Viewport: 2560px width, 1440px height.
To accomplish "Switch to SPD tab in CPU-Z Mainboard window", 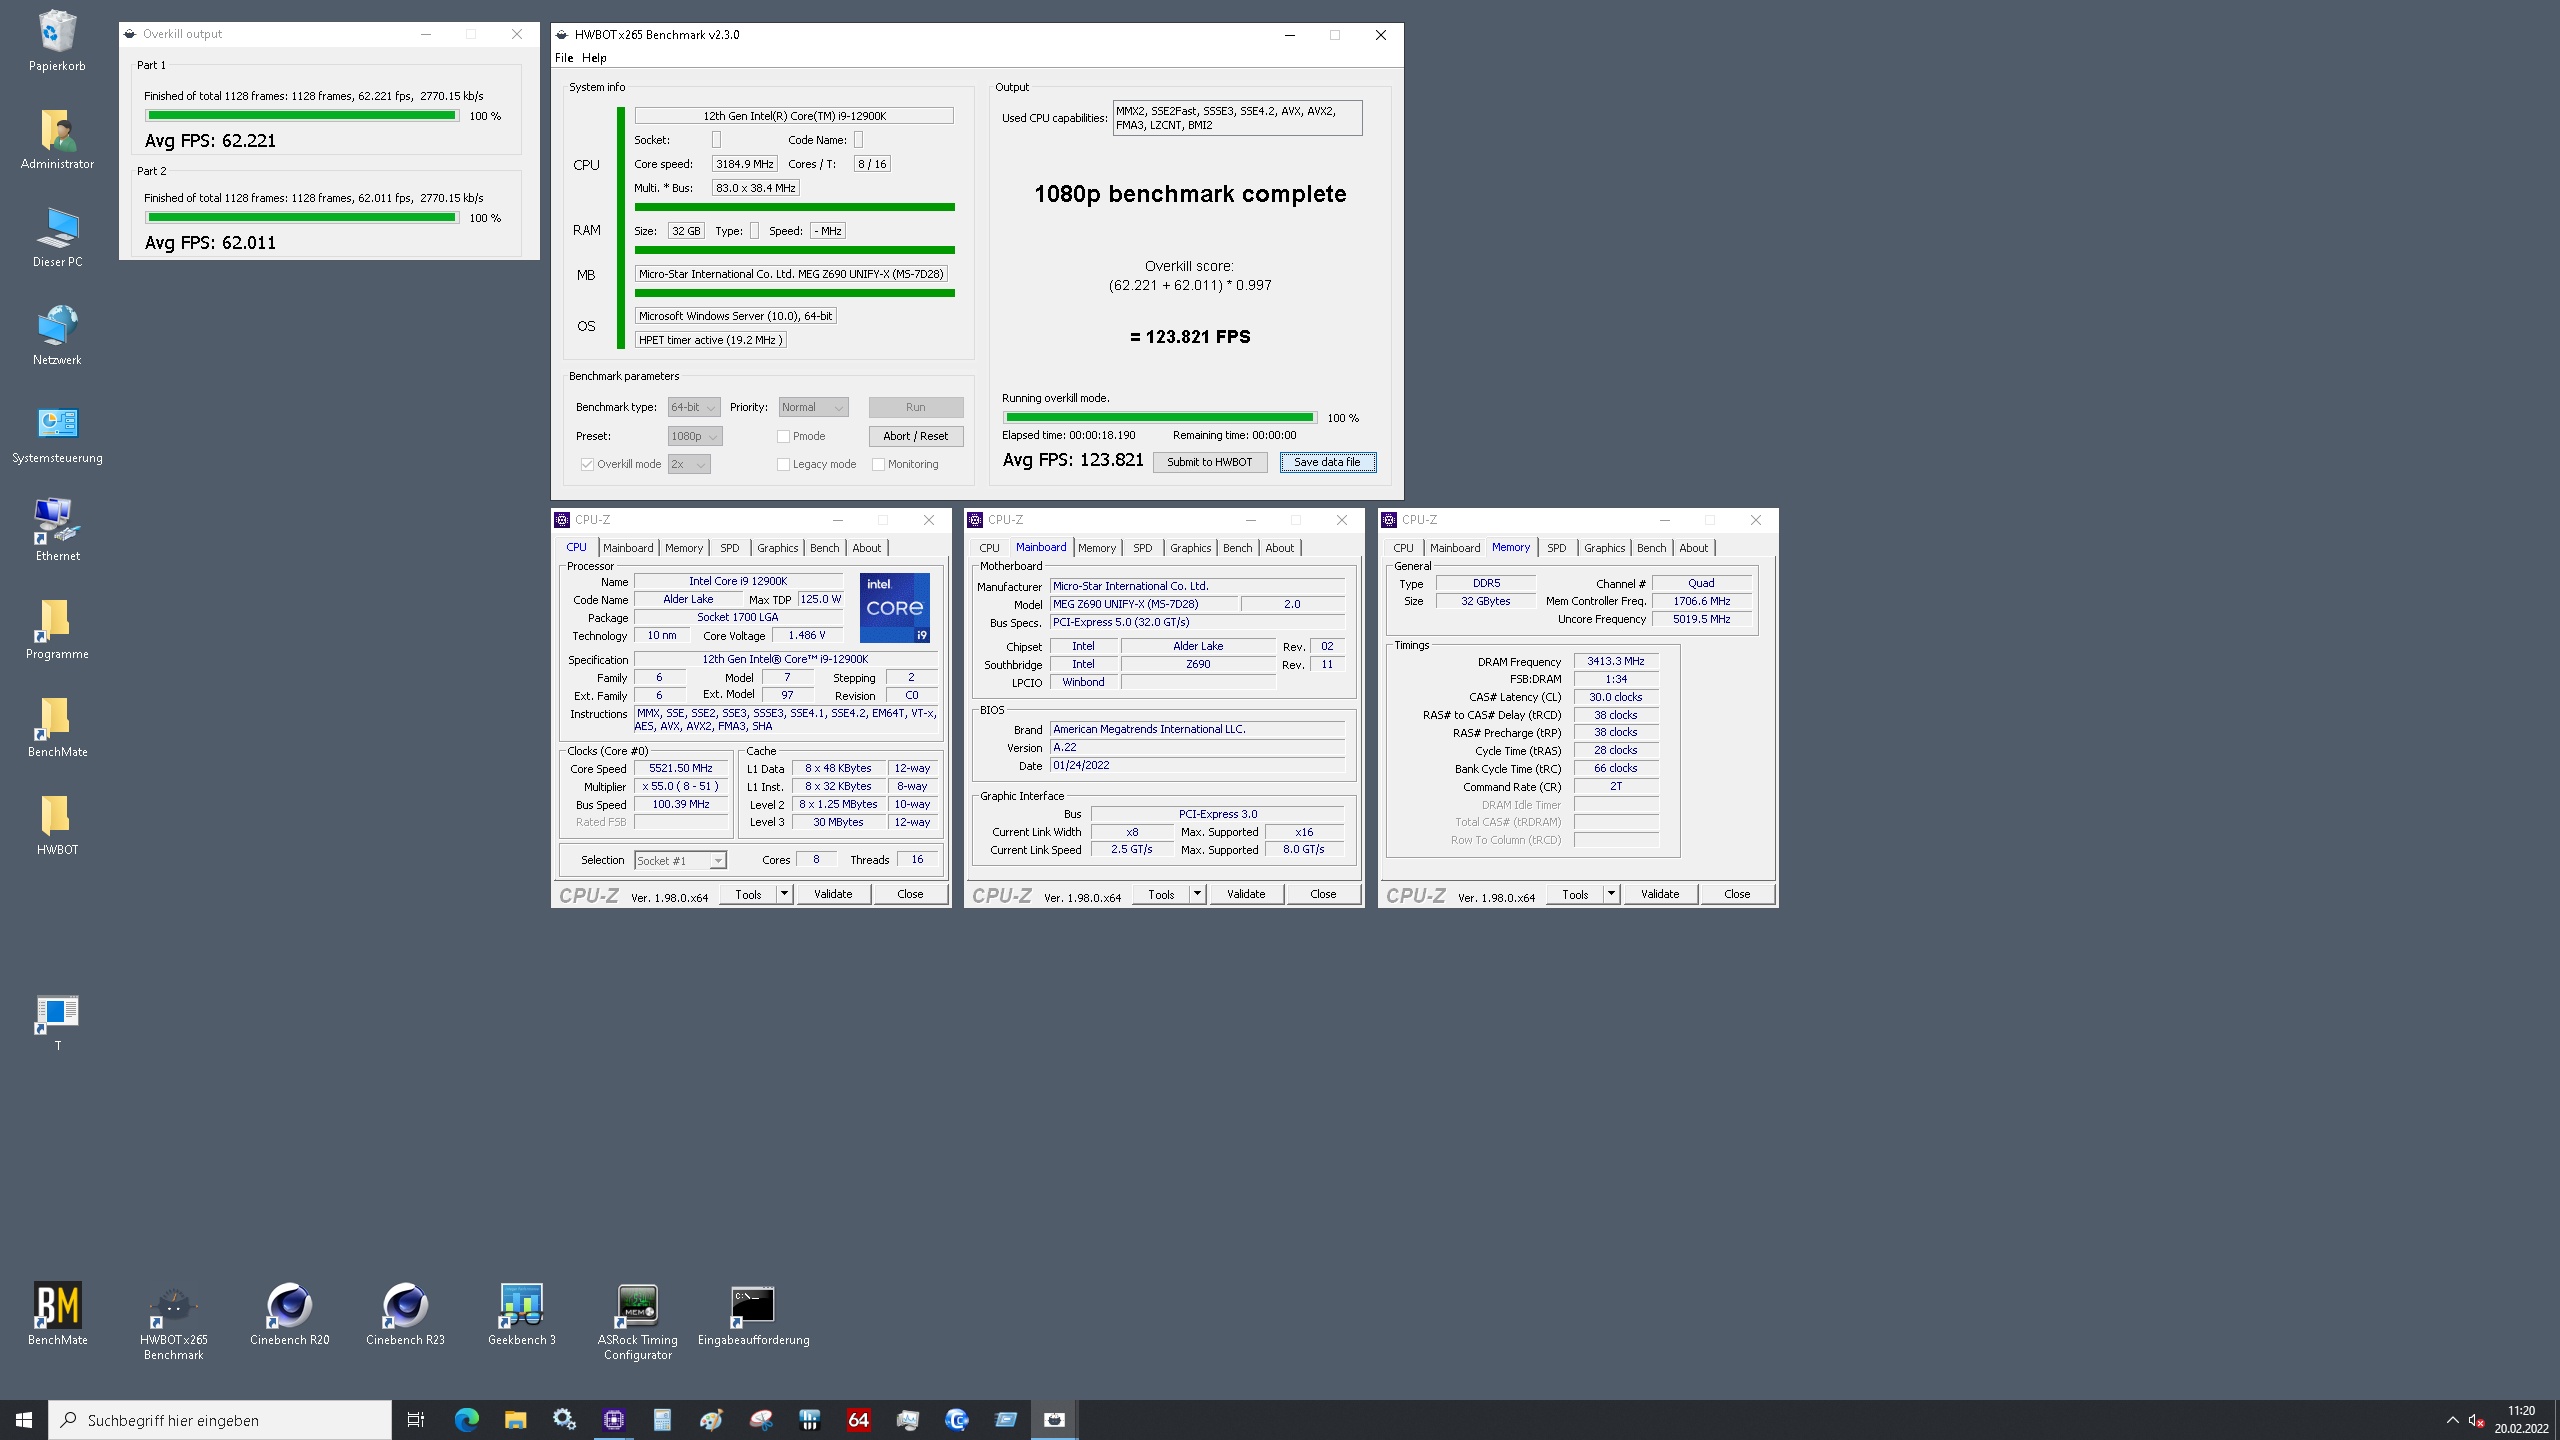I will pyautogui.click(x=1143, y=548).
